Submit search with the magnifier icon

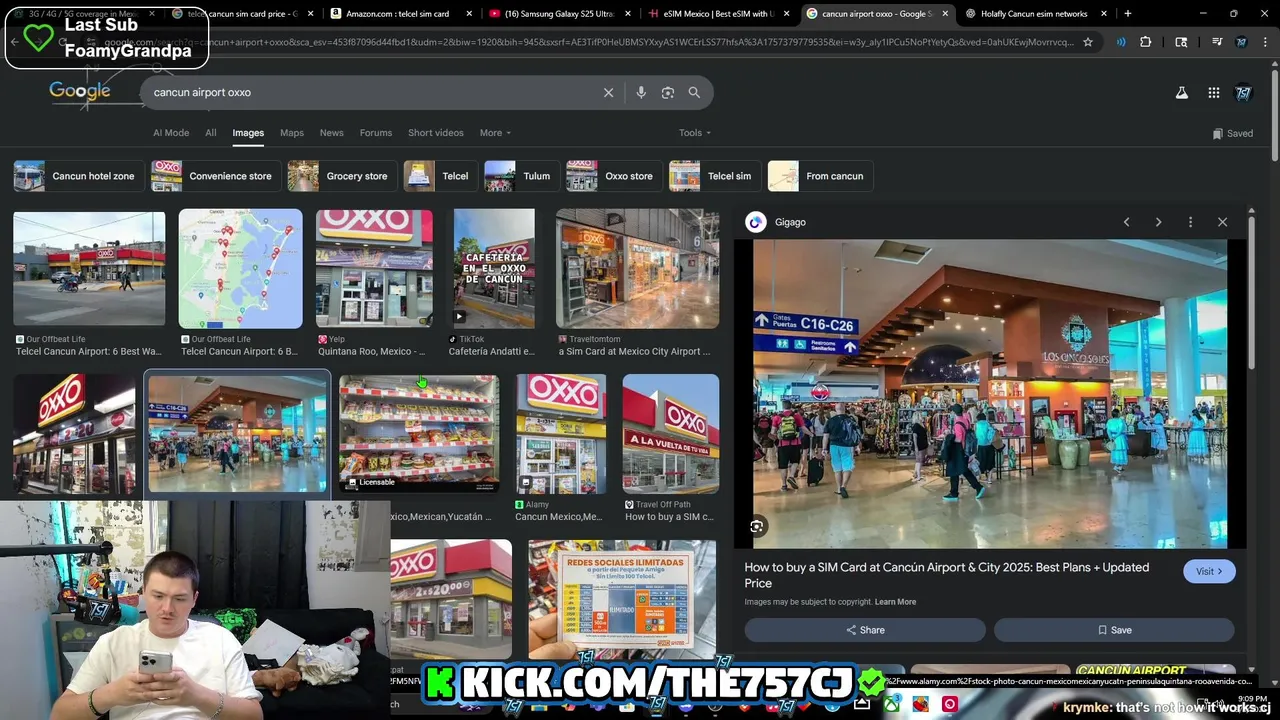point(694,92)
